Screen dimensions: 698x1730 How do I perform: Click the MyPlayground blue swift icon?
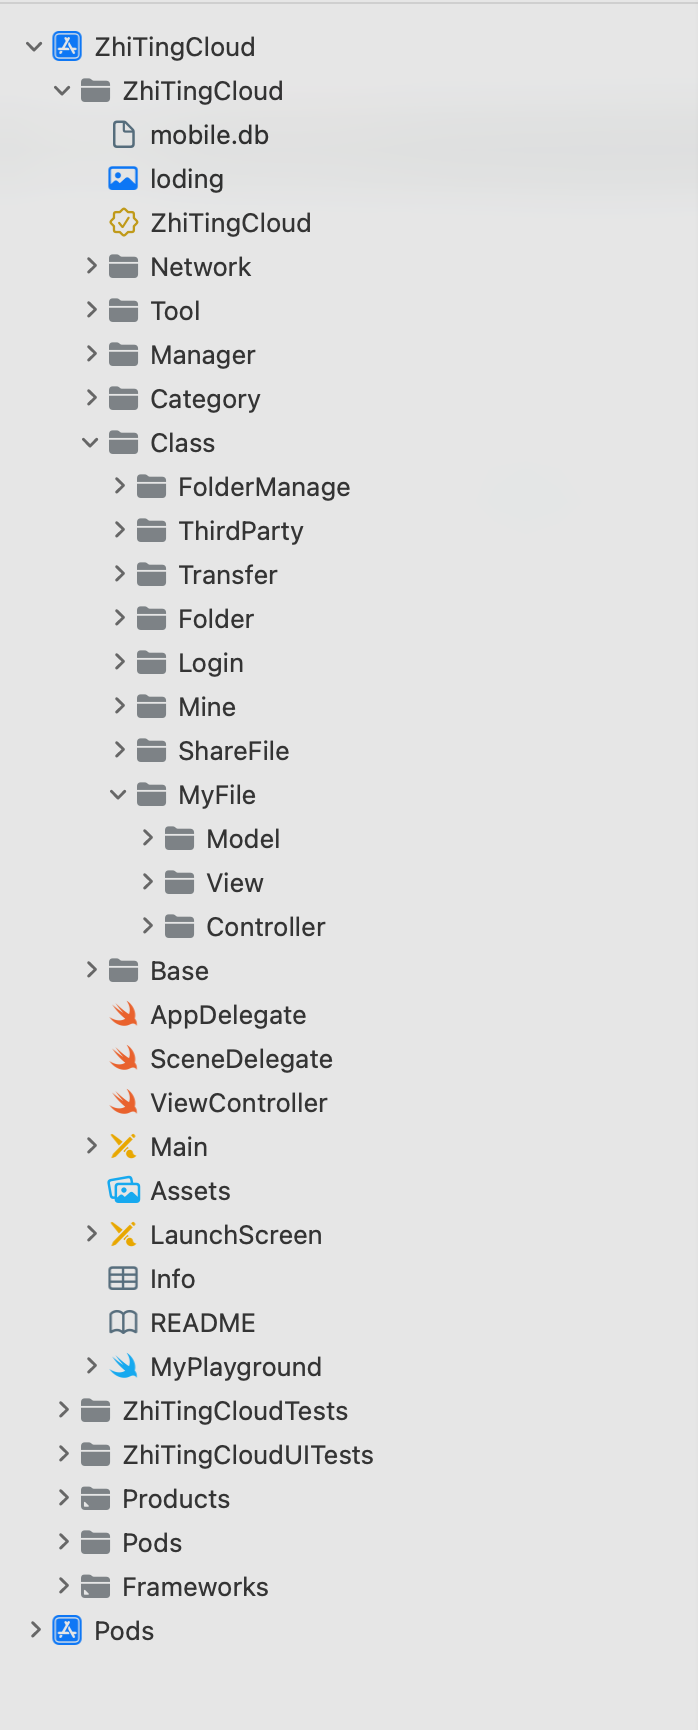click(x=123, y=1367)
